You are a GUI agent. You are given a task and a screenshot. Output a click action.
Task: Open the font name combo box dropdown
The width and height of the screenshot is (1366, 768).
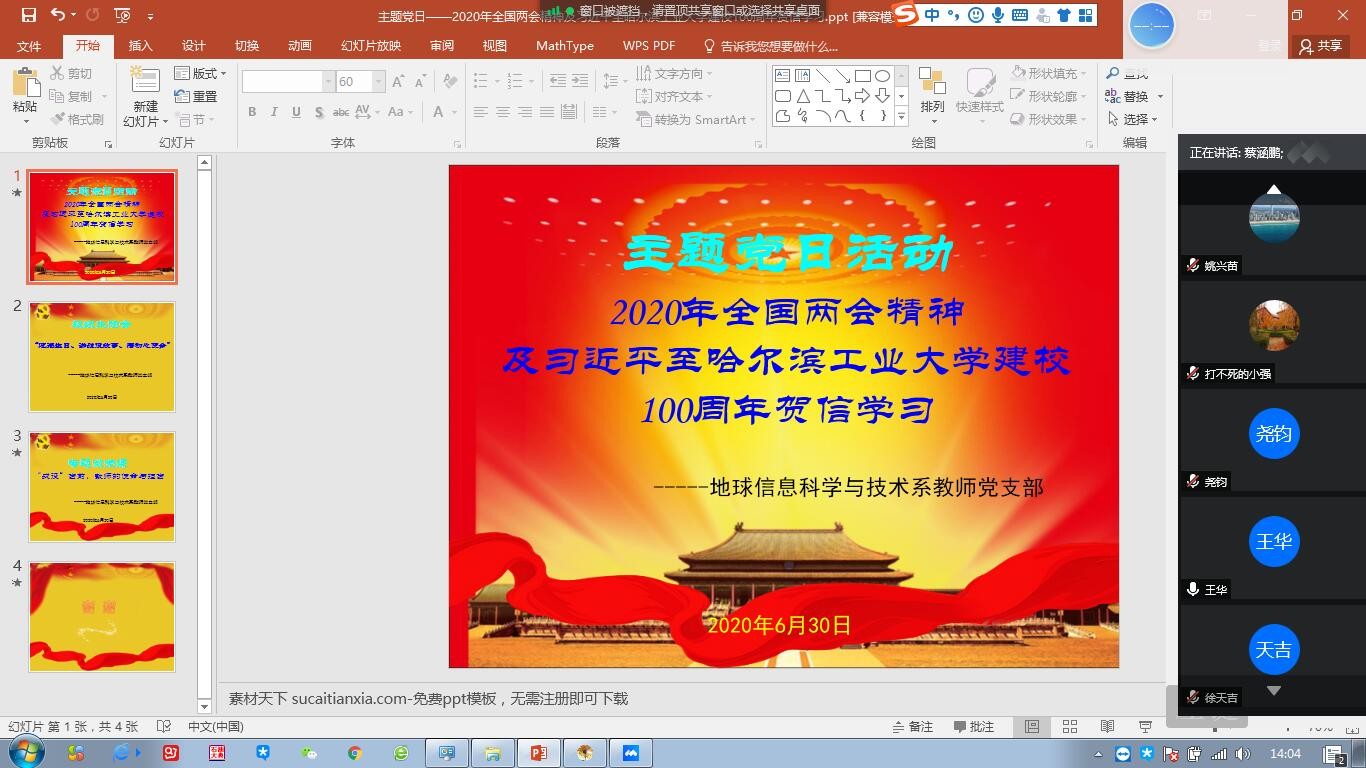point(328,82)
